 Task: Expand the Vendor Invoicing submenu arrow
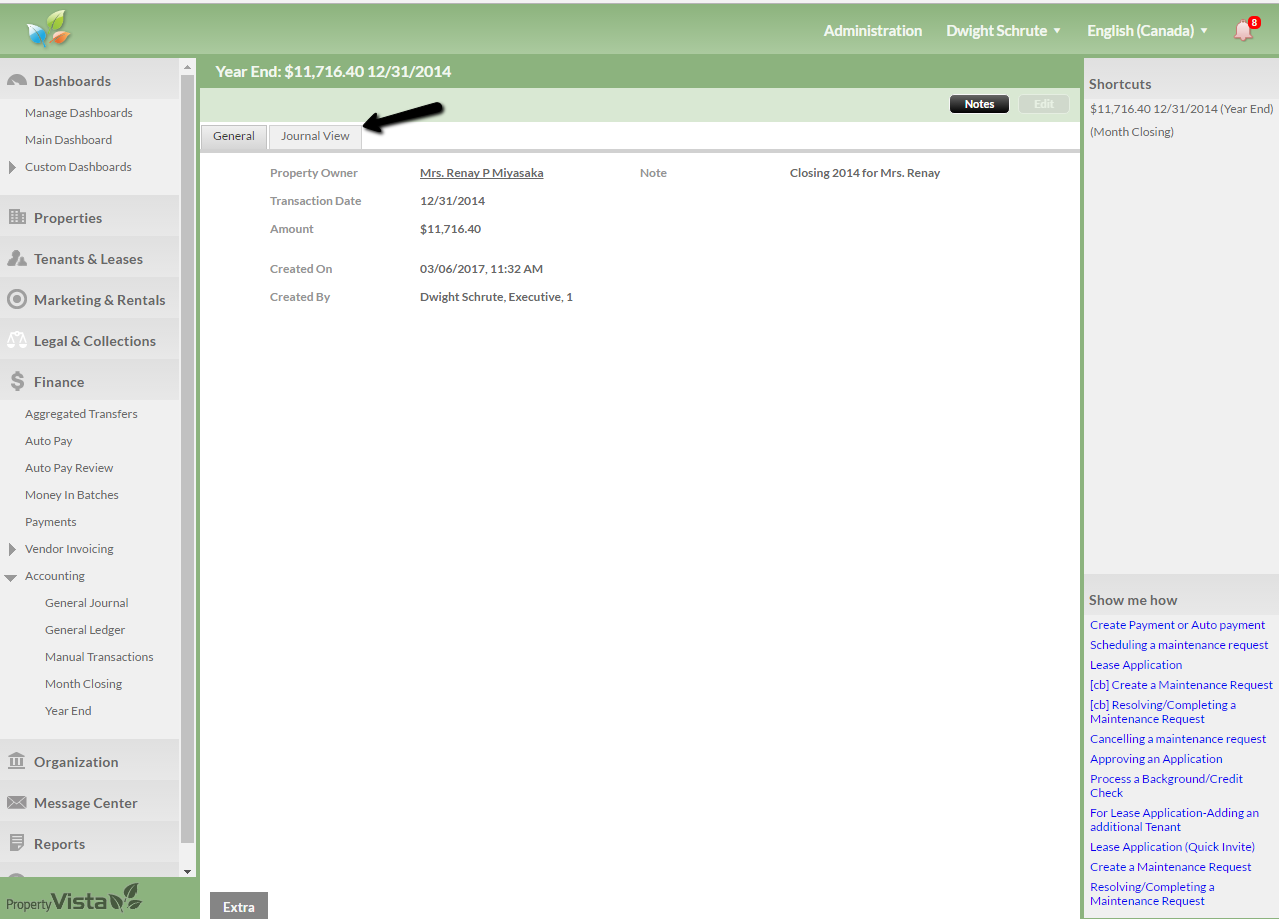[12, 549]
